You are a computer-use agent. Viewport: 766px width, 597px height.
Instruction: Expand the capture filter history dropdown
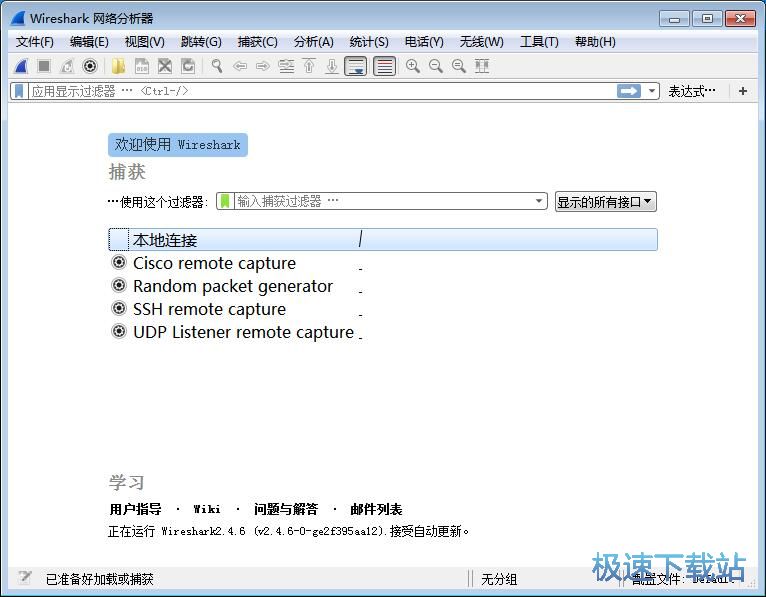tap(539, 201)
